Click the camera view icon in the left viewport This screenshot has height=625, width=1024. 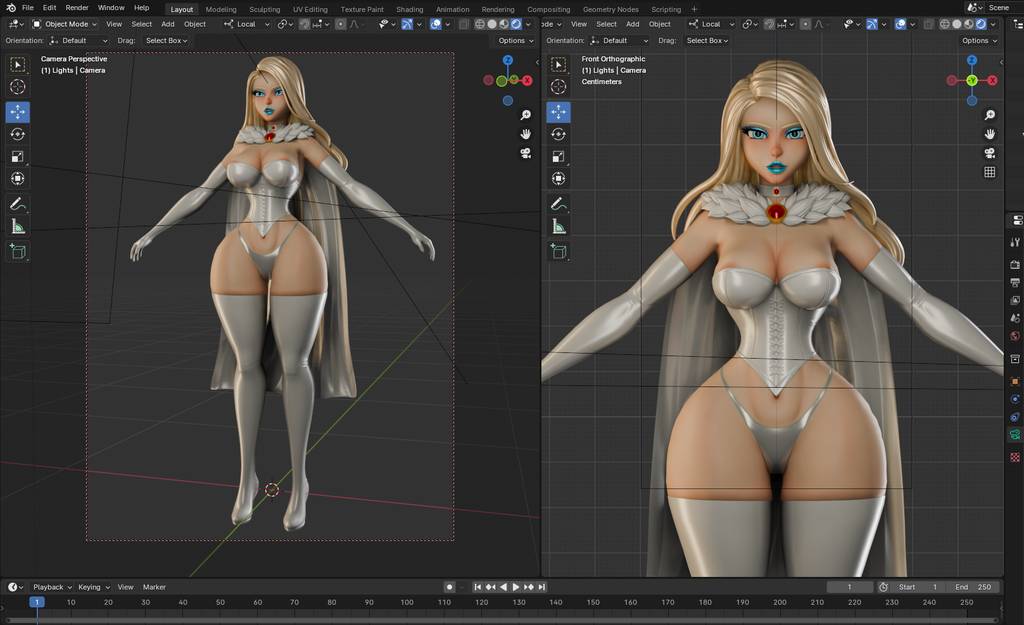pyautogui.click(x=525, y=153)
